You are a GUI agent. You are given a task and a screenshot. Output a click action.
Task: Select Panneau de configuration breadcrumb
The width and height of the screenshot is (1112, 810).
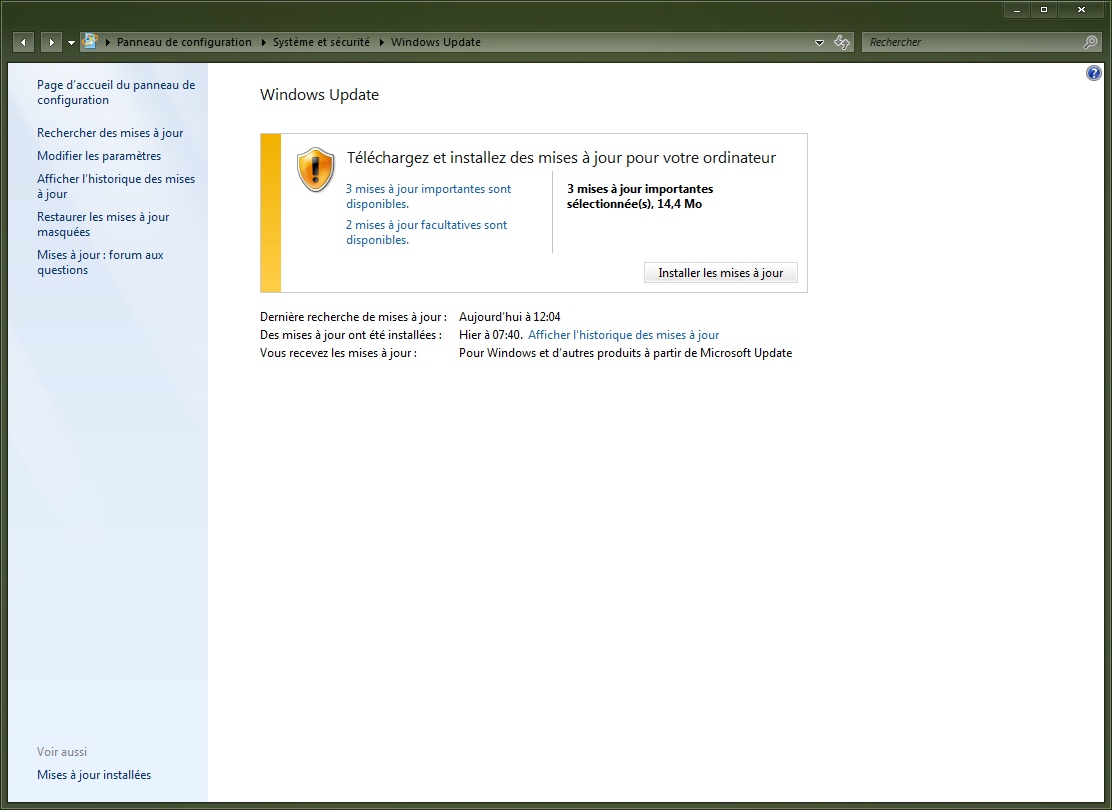point(184,43)
